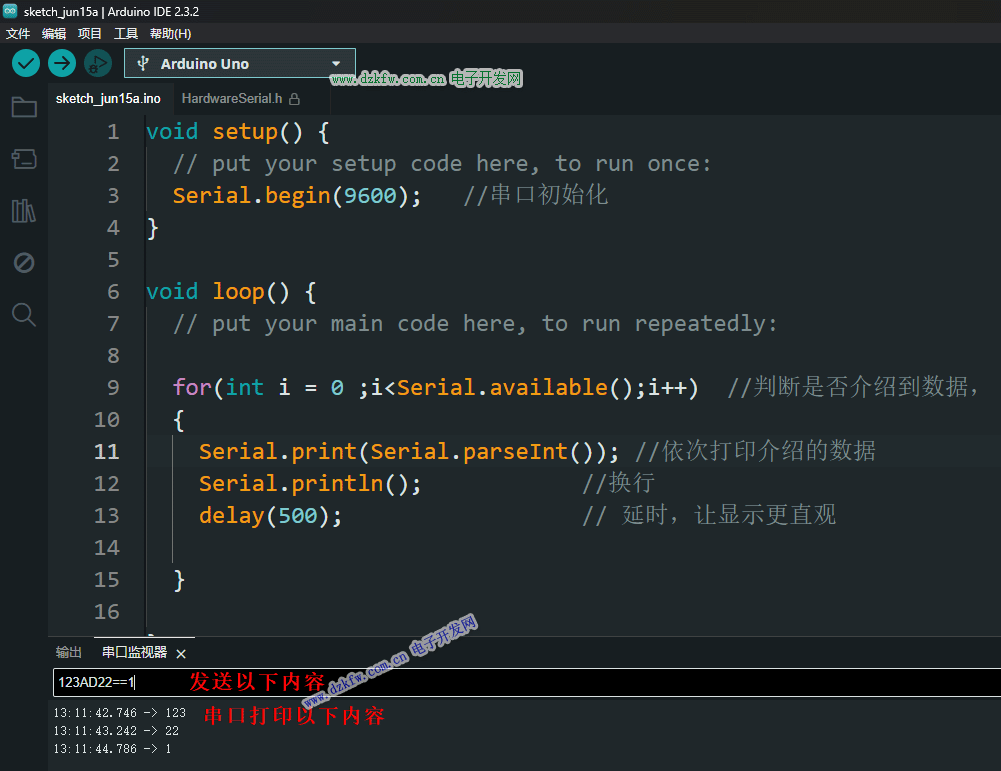
Task: Open the Library Manager books icon
Action: [x=24, y=211]
